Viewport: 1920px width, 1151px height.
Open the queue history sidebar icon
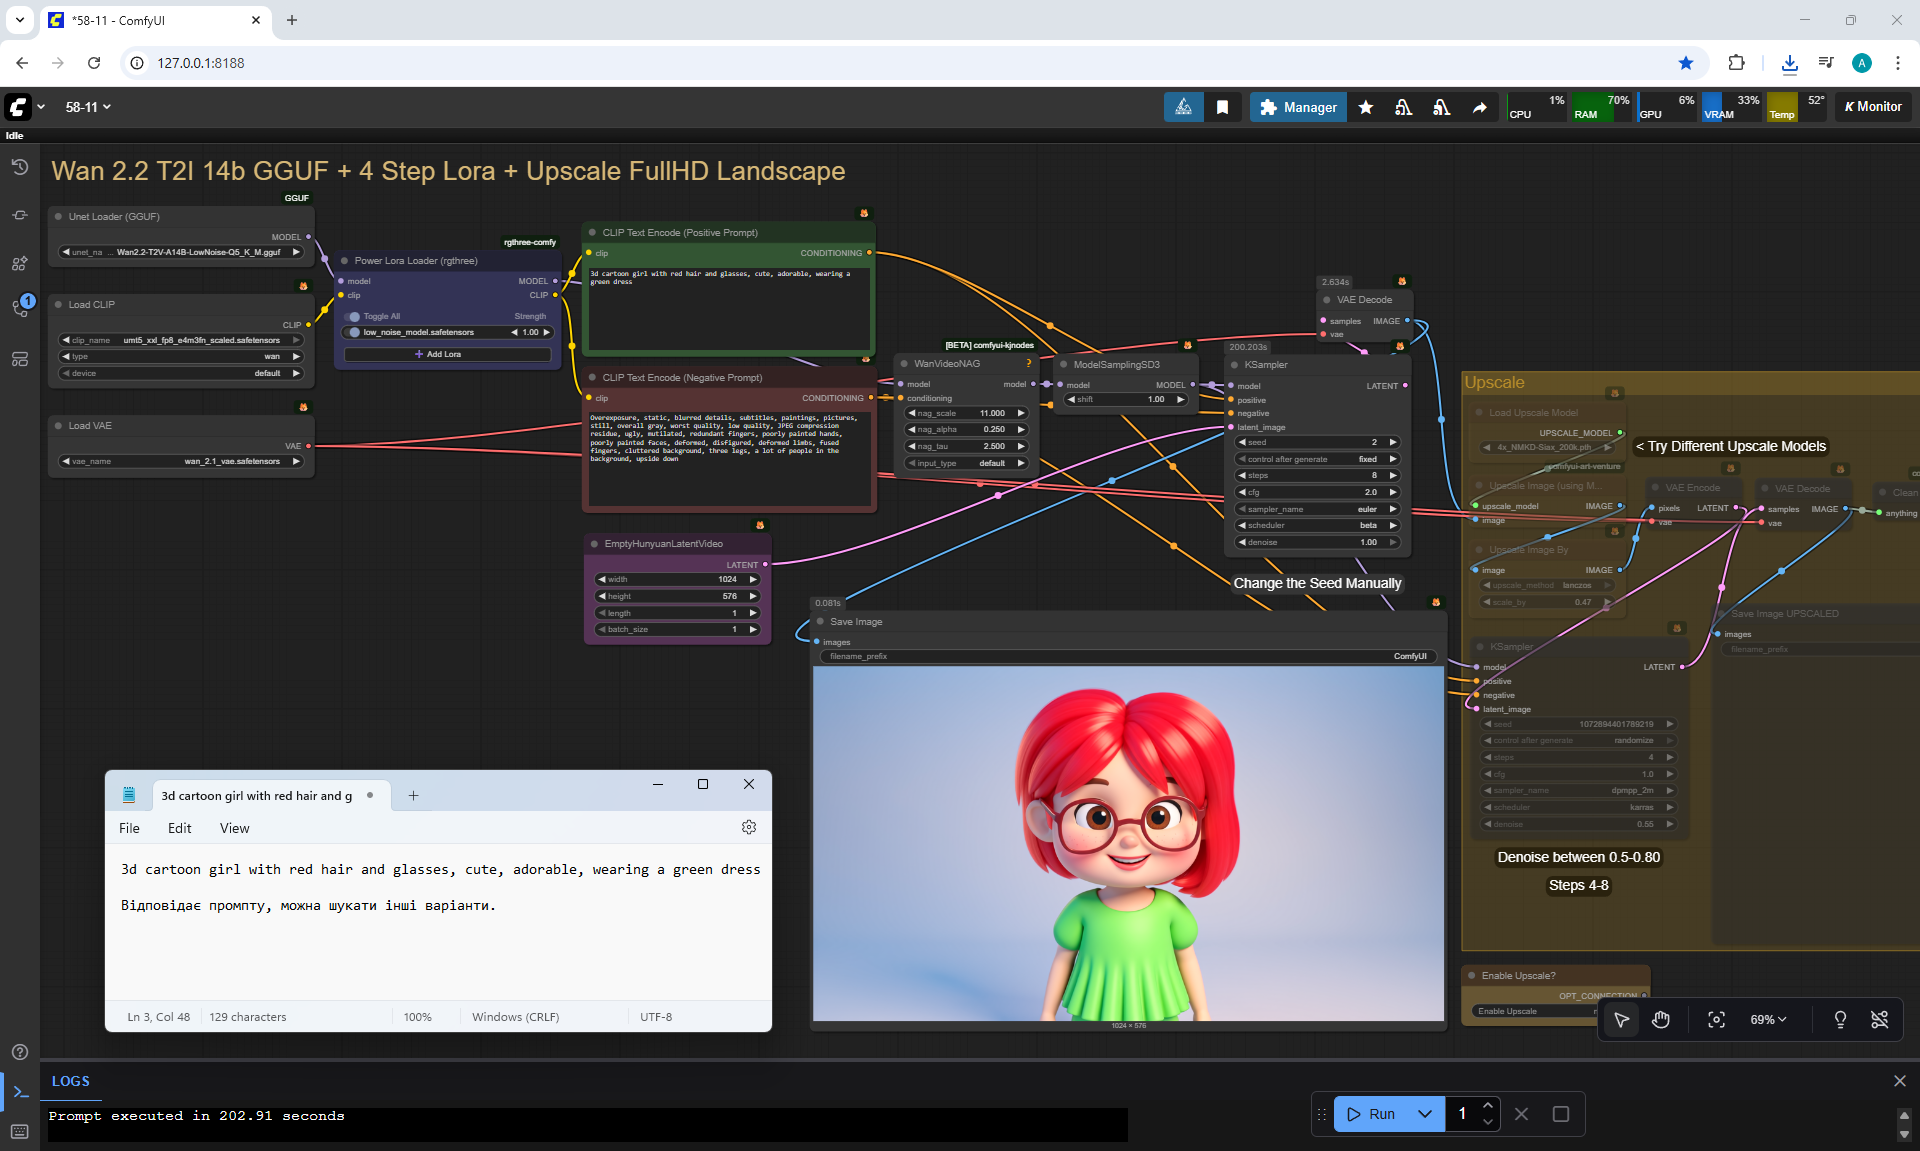[x=19, y=167]
